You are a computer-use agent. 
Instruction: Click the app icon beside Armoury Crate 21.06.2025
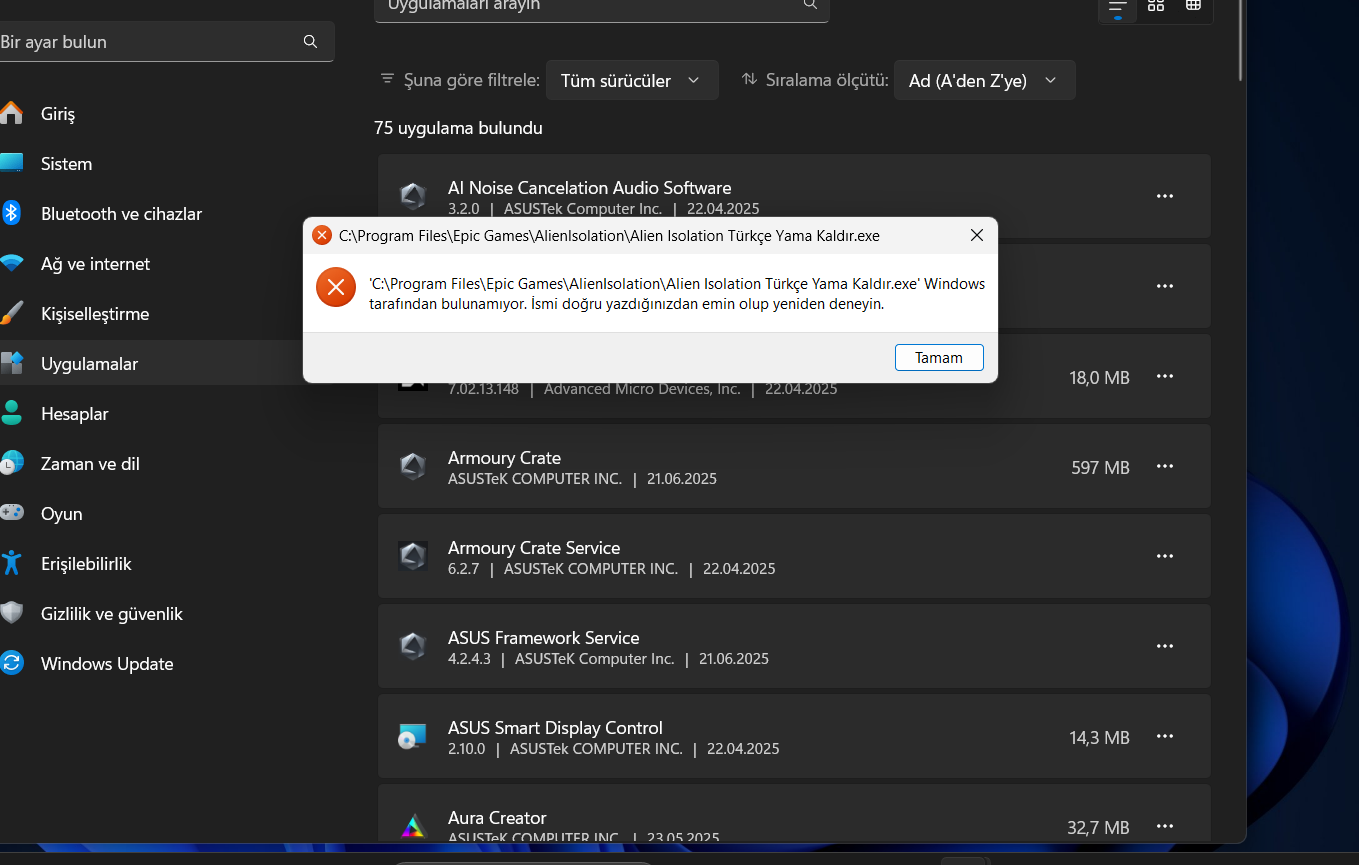413,466
